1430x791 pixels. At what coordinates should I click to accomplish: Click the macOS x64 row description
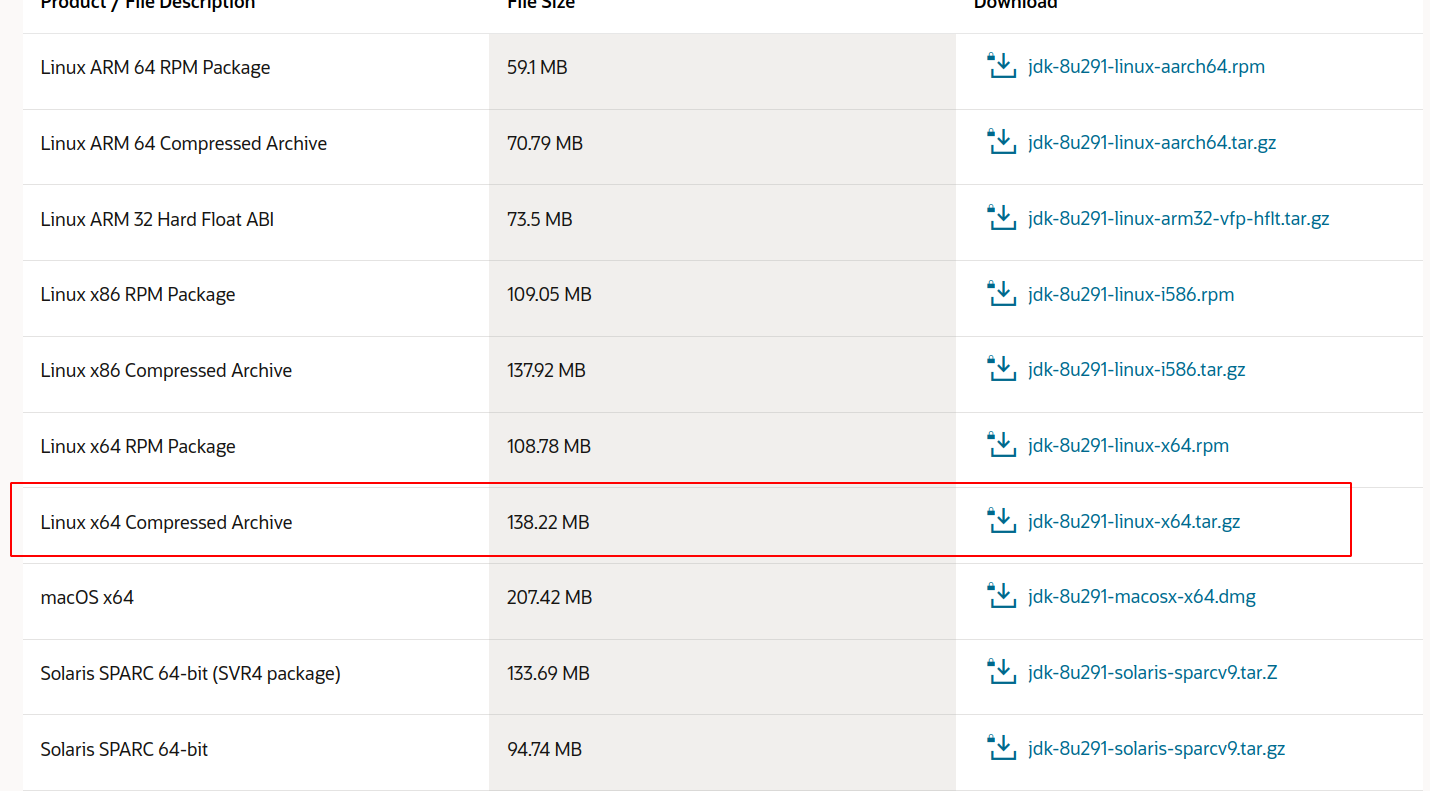[87, 597]
